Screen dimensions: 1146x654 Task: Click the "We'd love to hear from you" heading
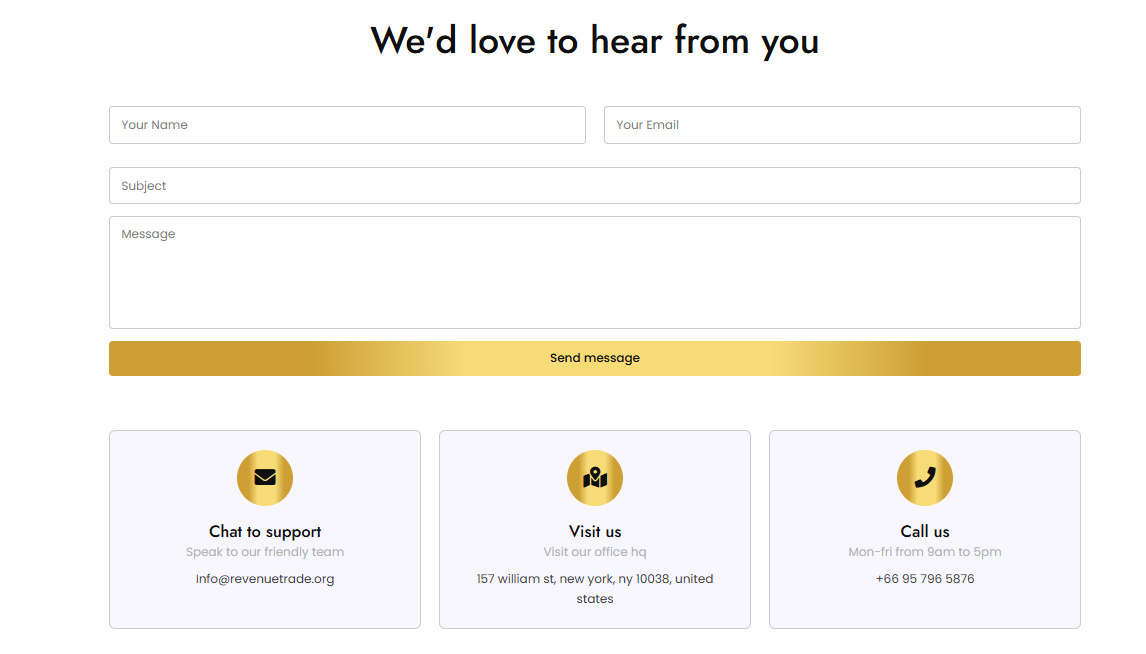[x=595, y=41]
